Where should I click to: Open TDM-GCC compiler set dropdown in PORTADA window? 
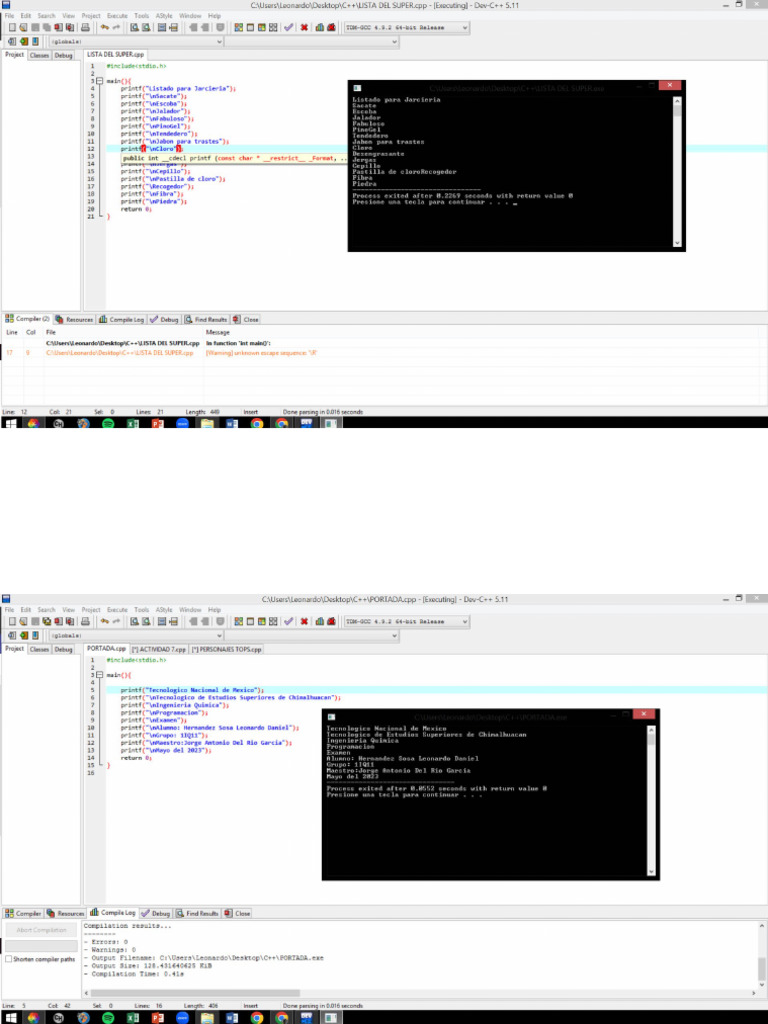tap(464, 621)
